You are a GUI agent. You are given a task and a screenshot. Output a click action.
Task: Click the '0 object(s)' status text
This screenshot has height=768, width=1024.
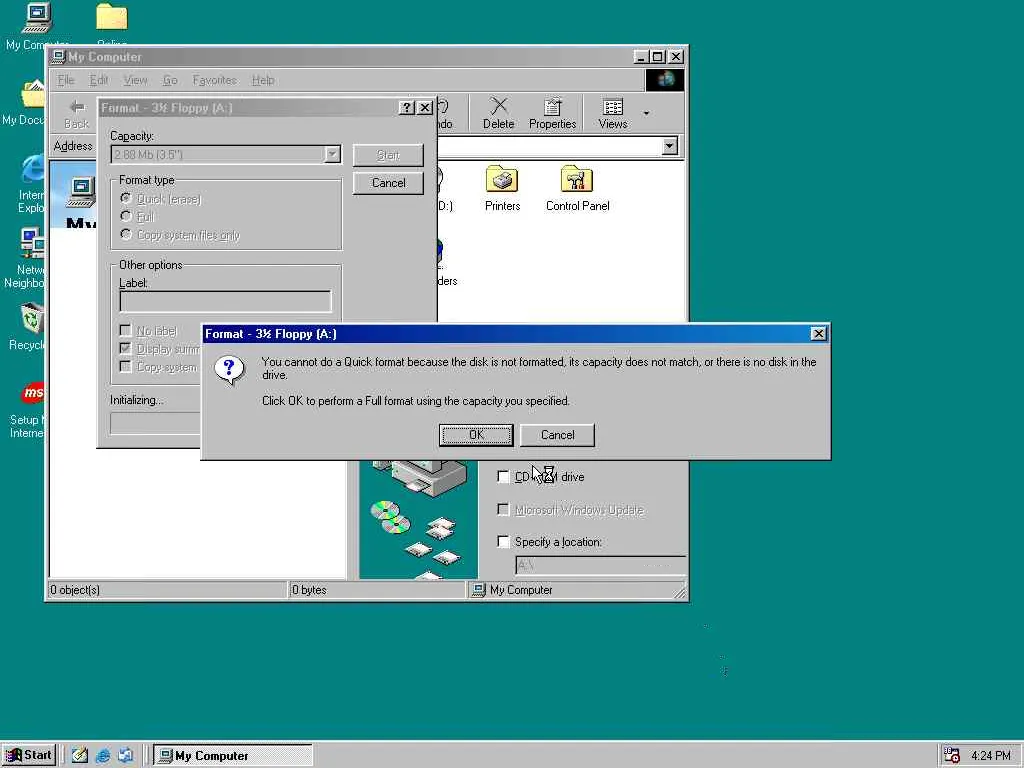[x=74, y=590]
